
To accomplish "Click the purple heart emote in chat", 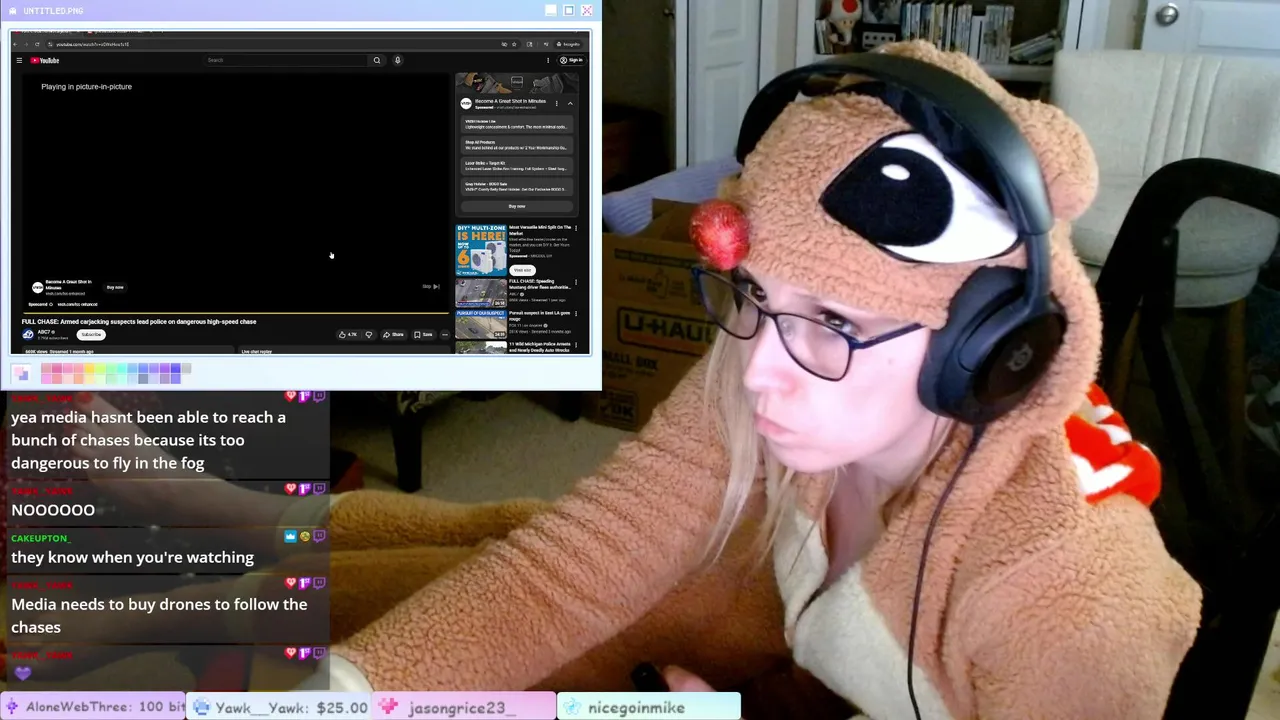I will 22,674.
